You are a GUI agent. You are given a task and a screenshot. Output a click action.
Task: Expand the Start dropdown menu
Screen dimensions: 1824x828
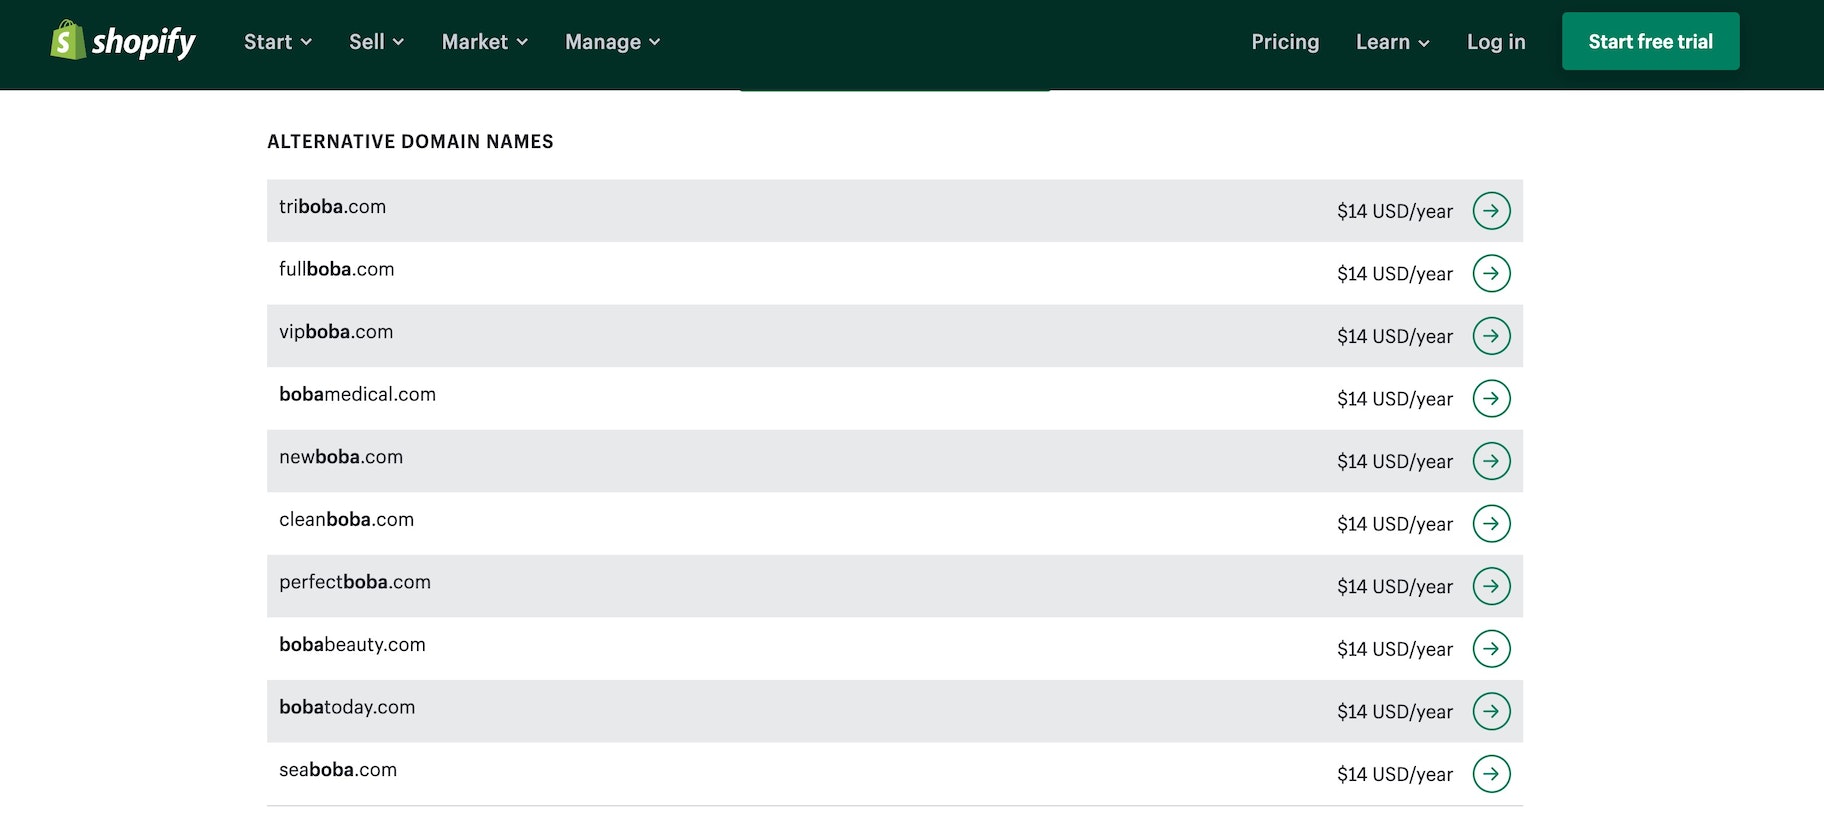pos(278,42)
